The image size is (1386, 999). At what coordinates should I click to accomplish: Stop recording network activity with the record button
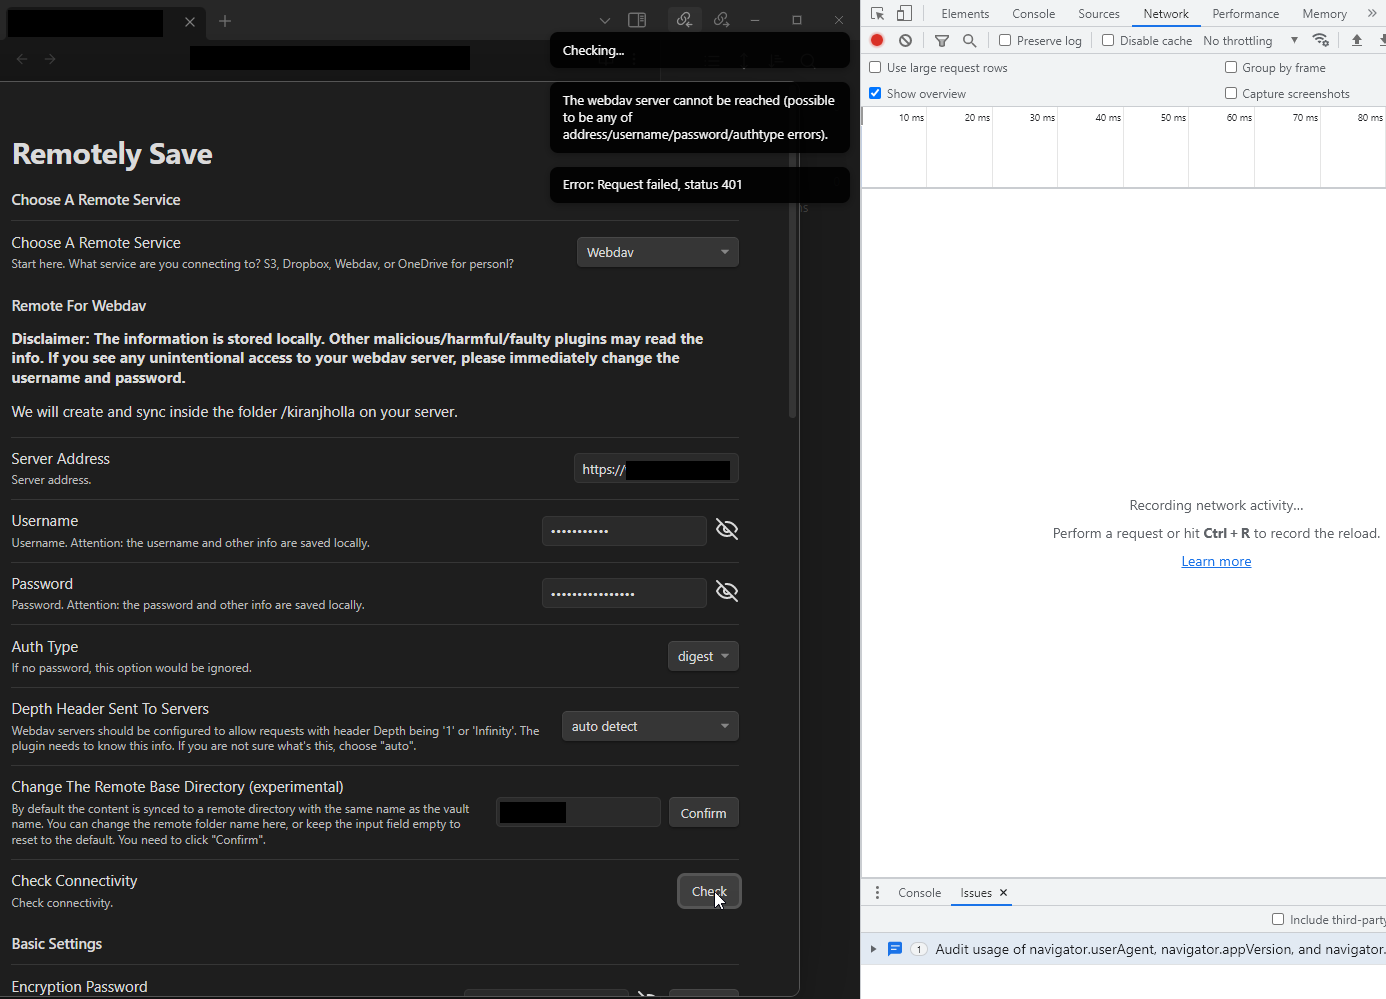click(877, 40)
